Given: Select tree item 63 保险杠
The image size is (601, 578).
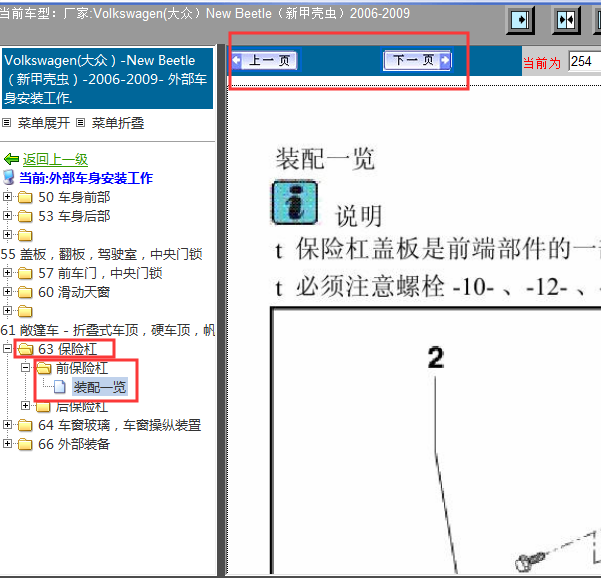Looking at the screenshot, I should click(67, 349).
